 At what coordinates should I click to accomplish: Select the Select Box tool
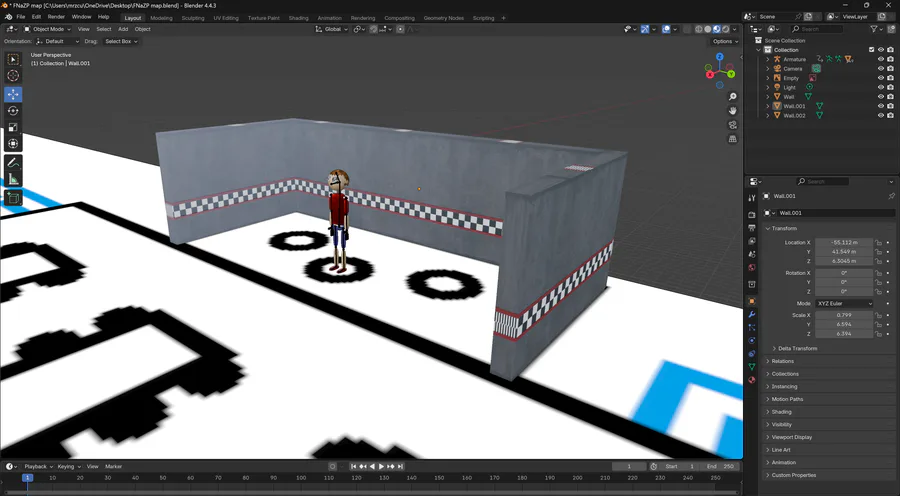[x=13, y=60]
